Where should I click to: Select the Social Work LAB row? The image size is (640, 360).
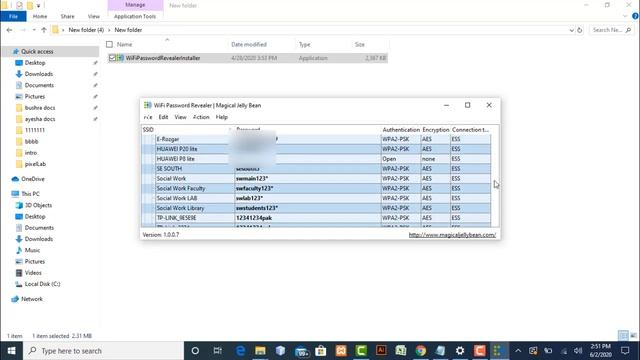tap(316, 198)
